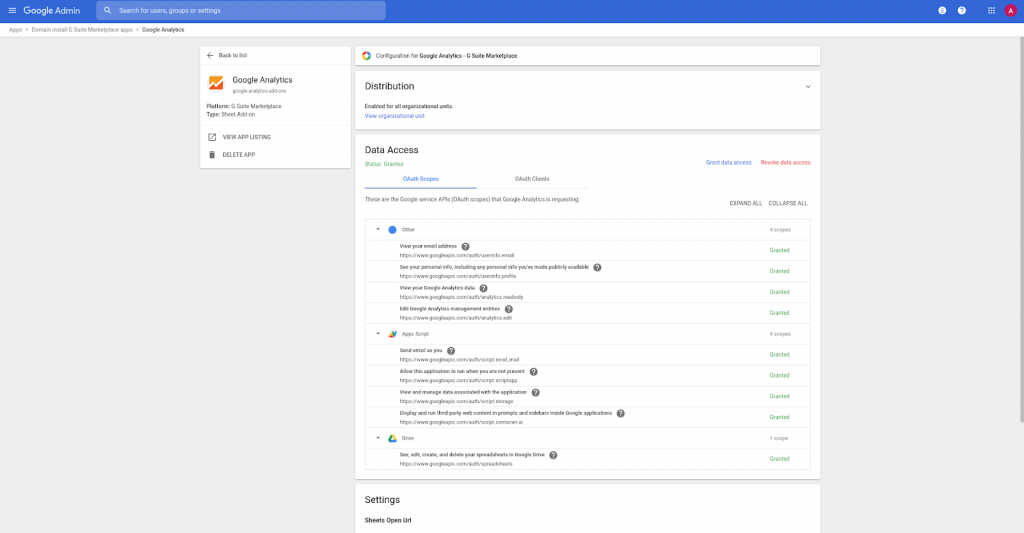This screenshot has height=533, width=1024.
Task: Click the Delete App trash icon
Action: [212, 155]
